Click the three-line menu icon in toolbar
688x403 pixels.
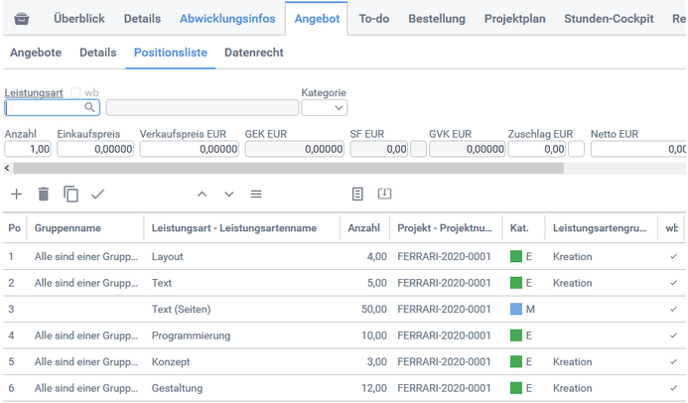coord(256,194)
